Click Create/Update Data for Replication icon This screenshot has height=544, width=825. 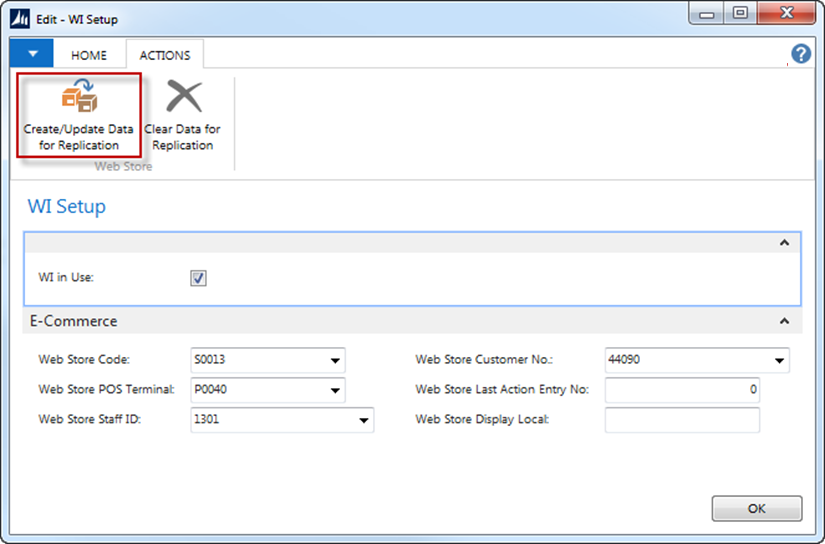click(78, 97)
